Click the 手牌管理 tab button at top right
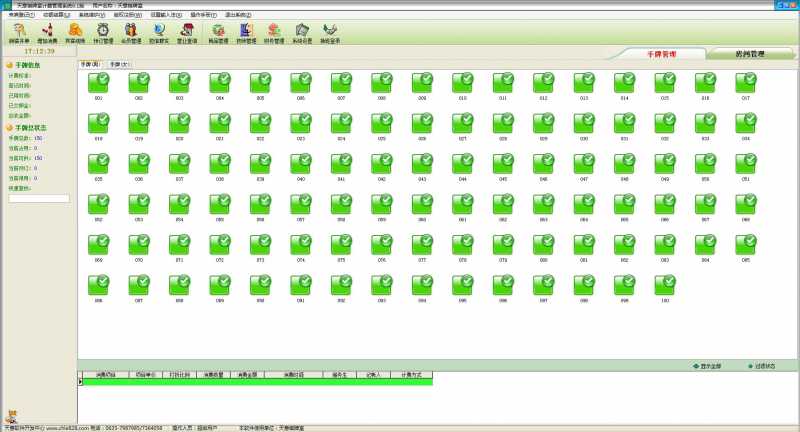 (x=661, y=54)
